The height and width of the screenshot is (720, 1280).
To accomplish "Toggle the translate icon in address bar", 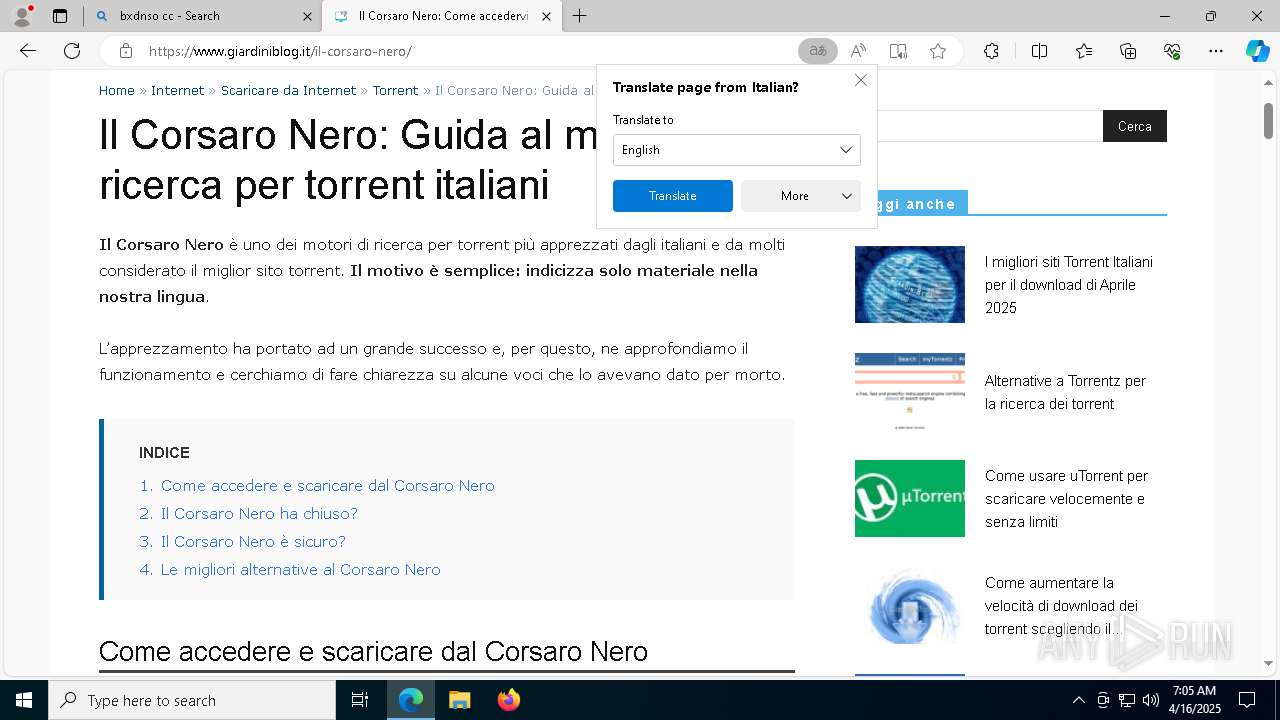I will point(818,51).
